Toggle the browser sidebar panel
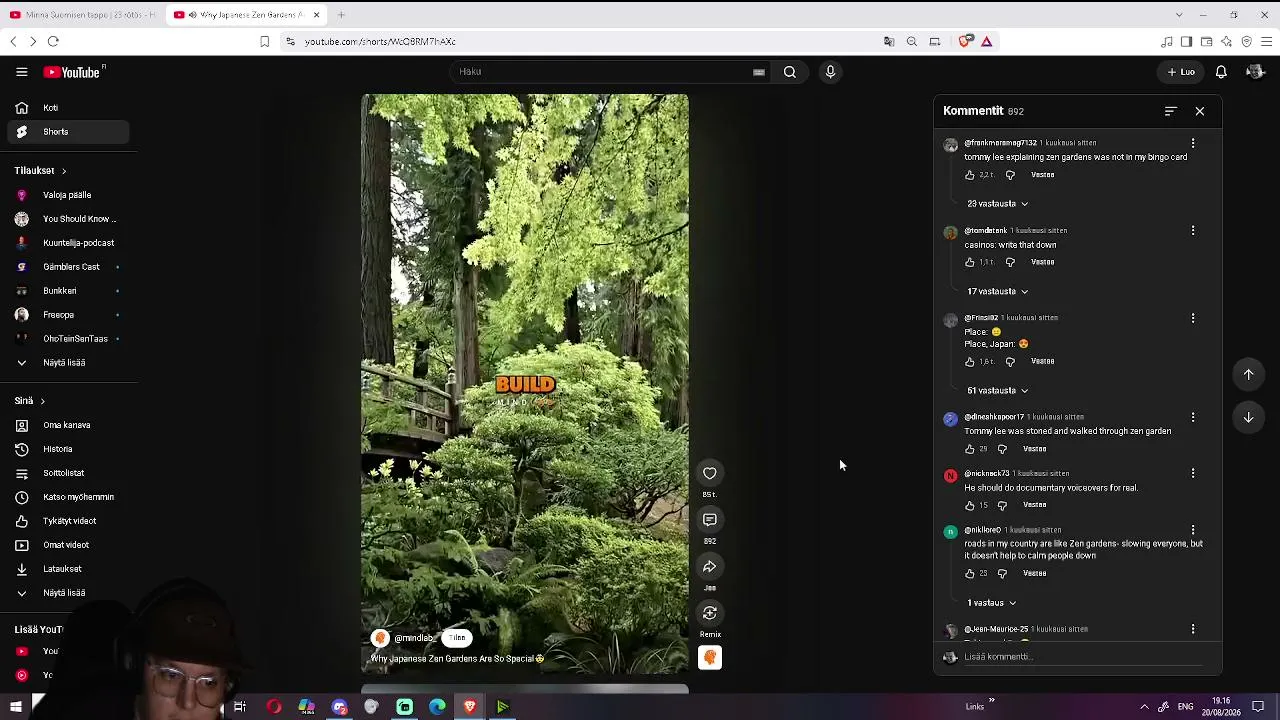 pos(1186,42)
